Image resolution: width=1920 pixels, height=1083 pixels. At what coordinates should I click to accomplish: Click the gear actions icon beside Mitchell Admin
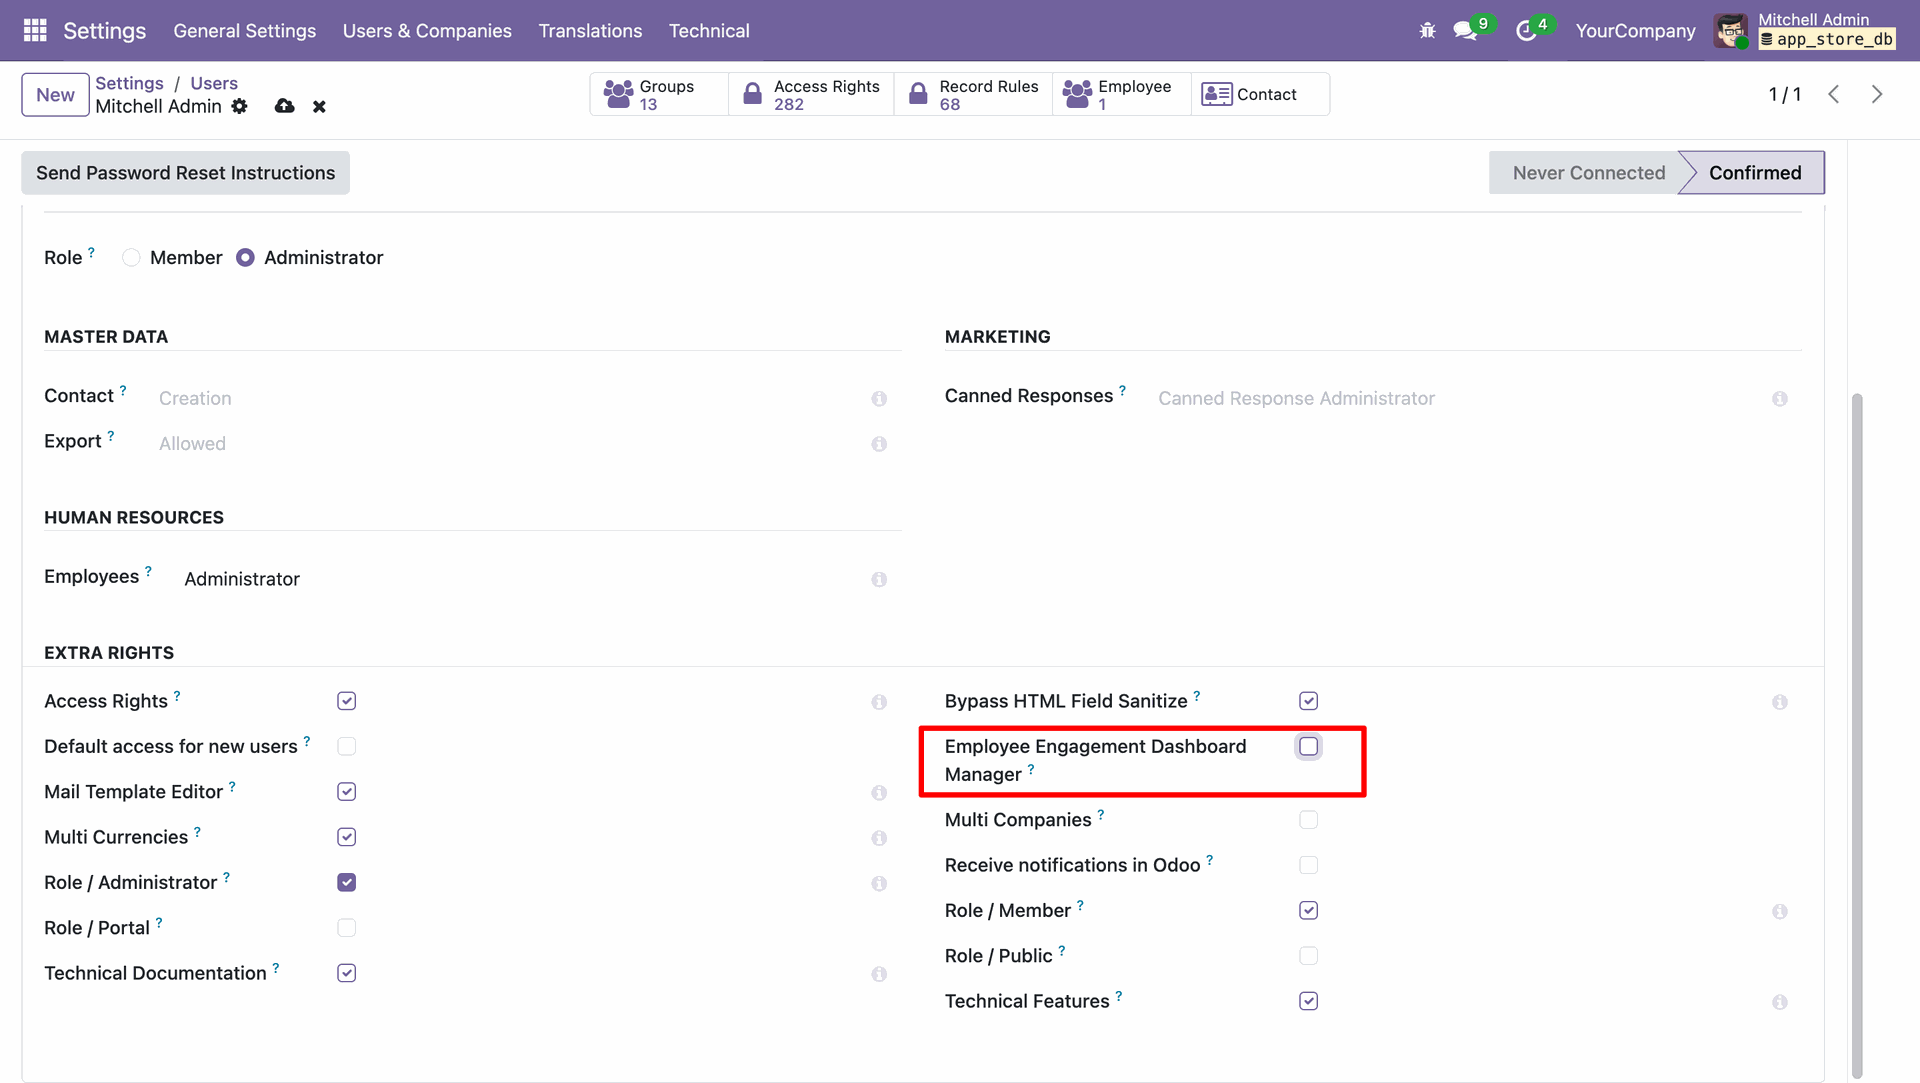[239, 106]
